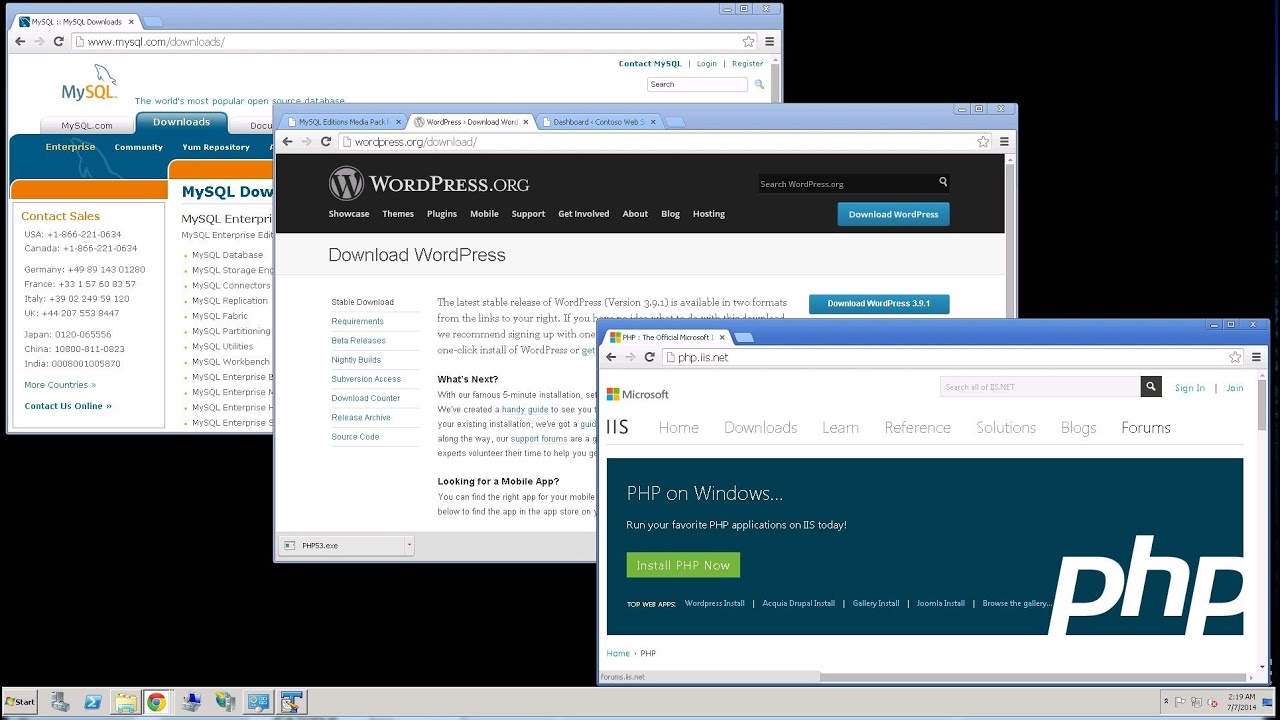Click back arrow in MySQL browser window
This screenshot has height=720, width=1280.
(x=20, y=42)
